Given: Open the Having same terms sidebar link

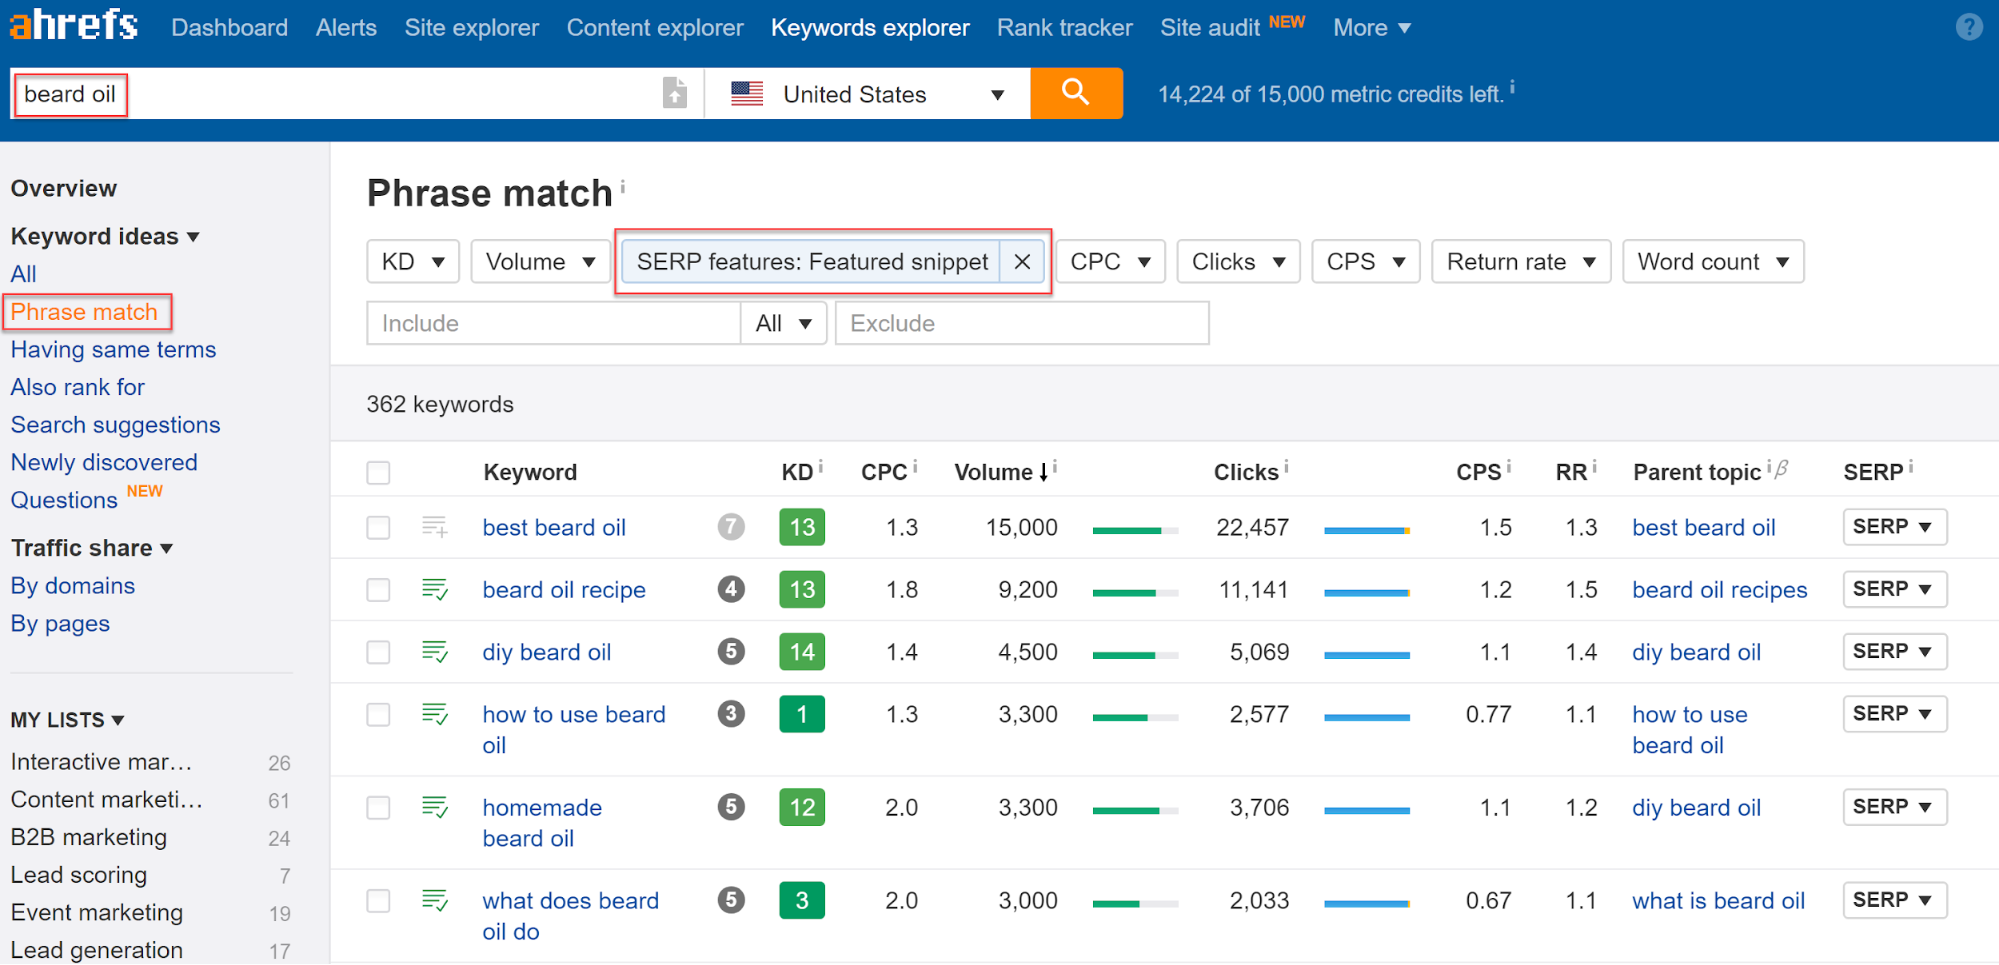Looking at the screenshot, I should 113,349.
